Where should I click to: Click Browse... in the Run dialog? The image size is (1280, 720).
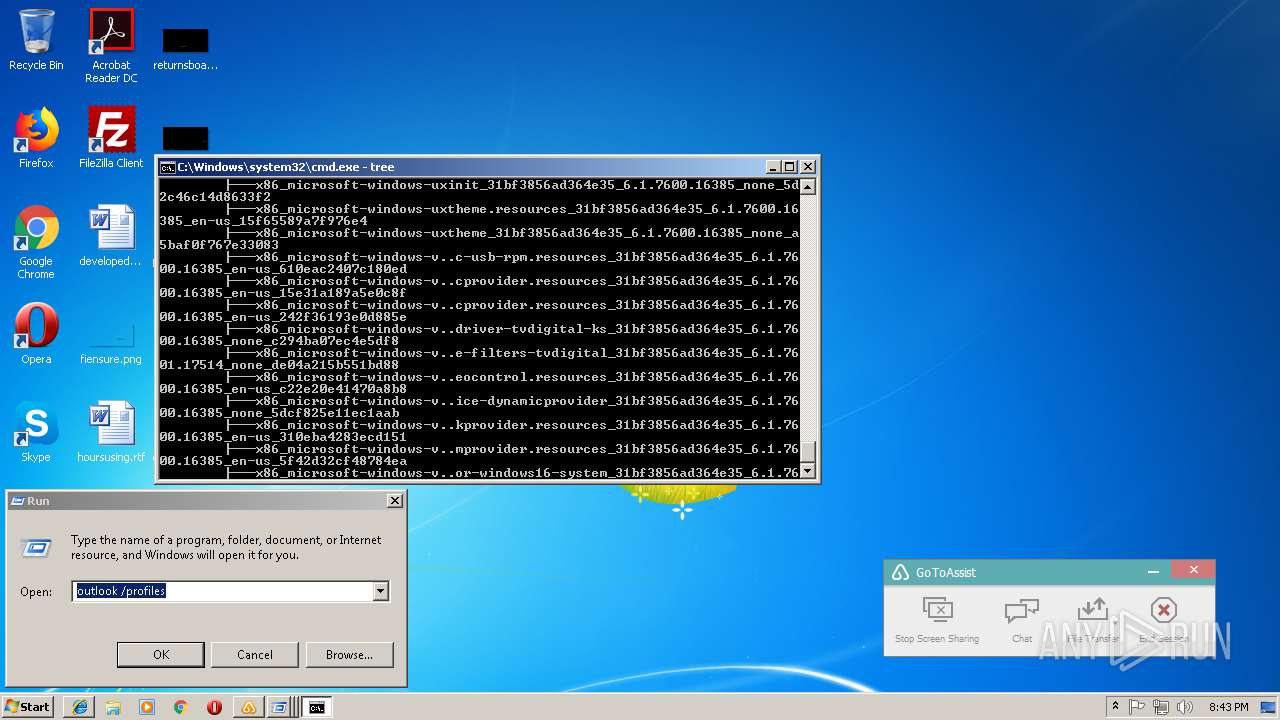click(349, 654)
